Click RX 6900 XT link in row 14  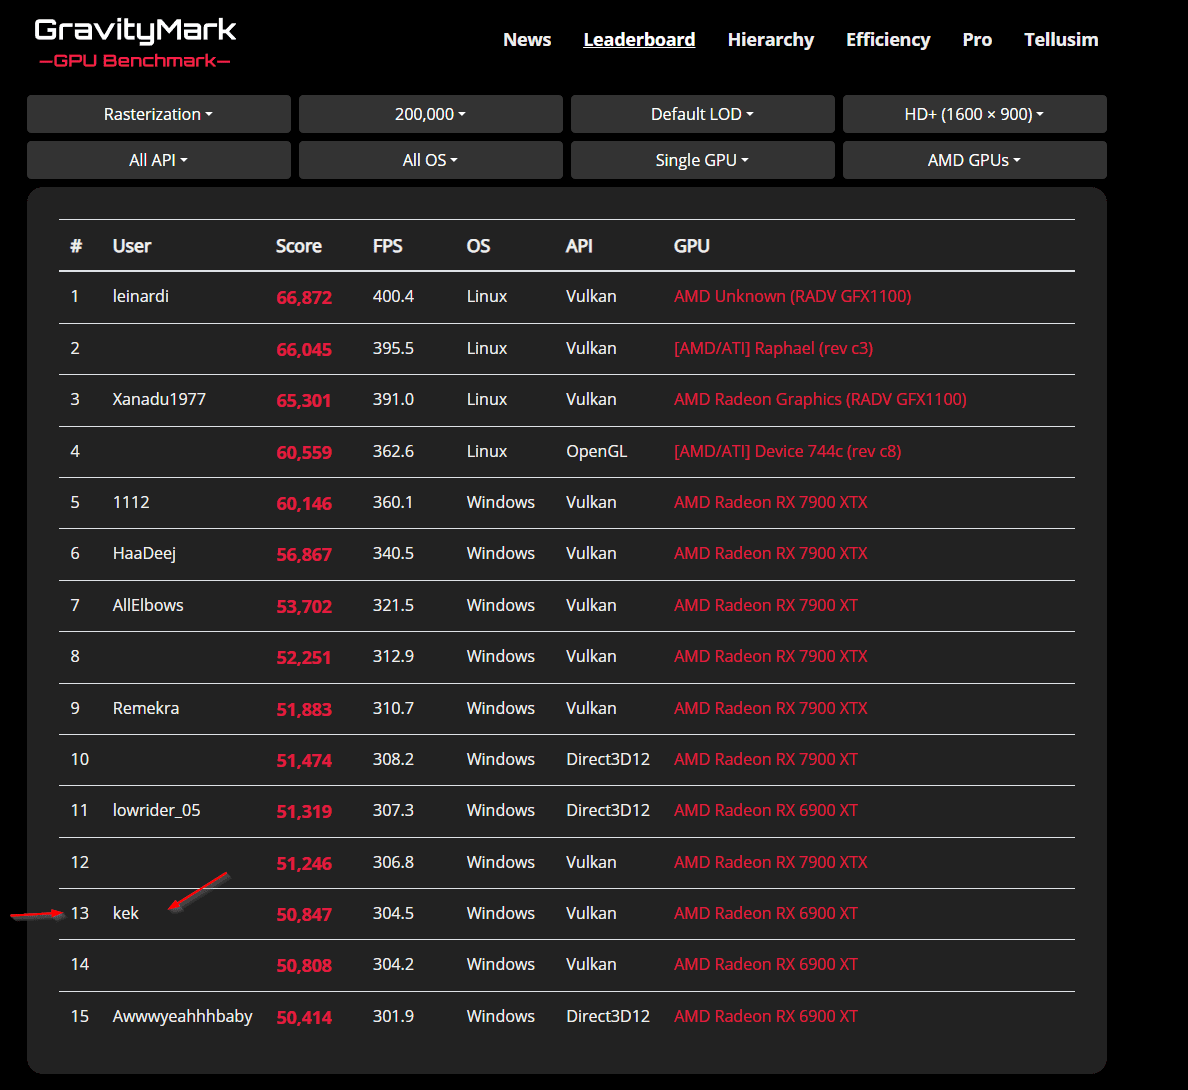pos(766,964)
